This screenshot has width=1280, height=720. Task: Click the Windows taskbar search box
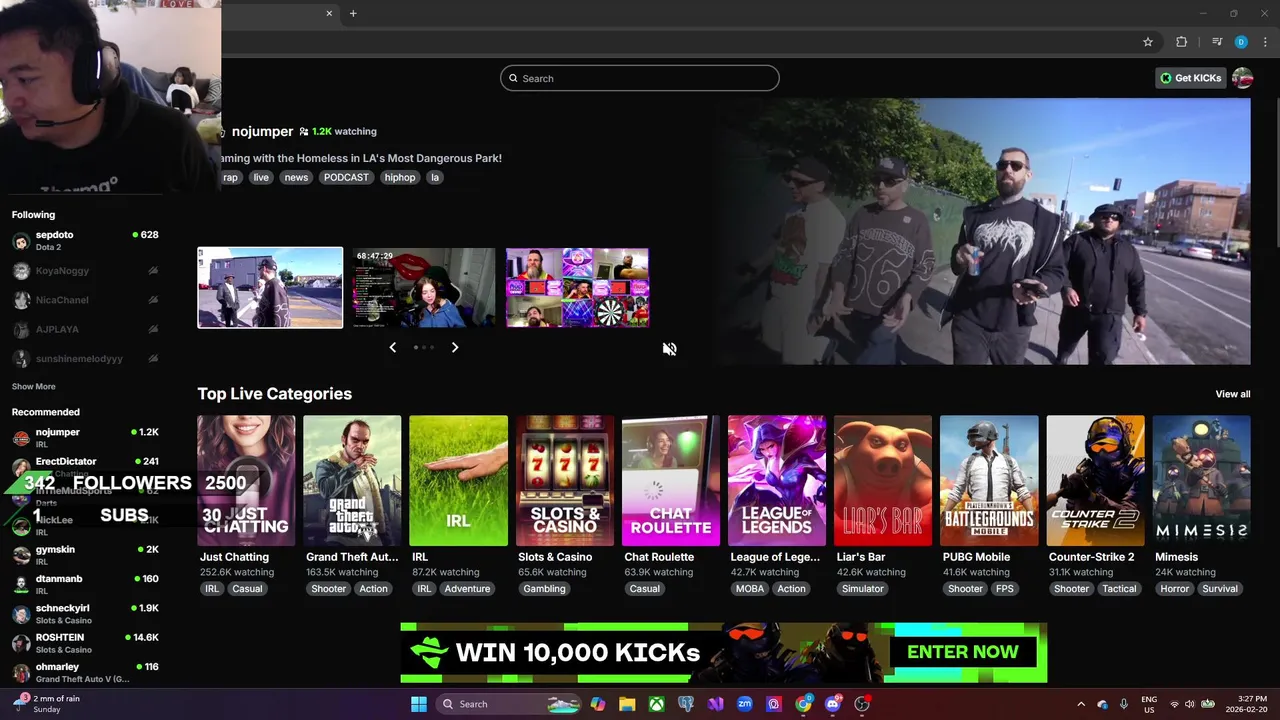510,704
